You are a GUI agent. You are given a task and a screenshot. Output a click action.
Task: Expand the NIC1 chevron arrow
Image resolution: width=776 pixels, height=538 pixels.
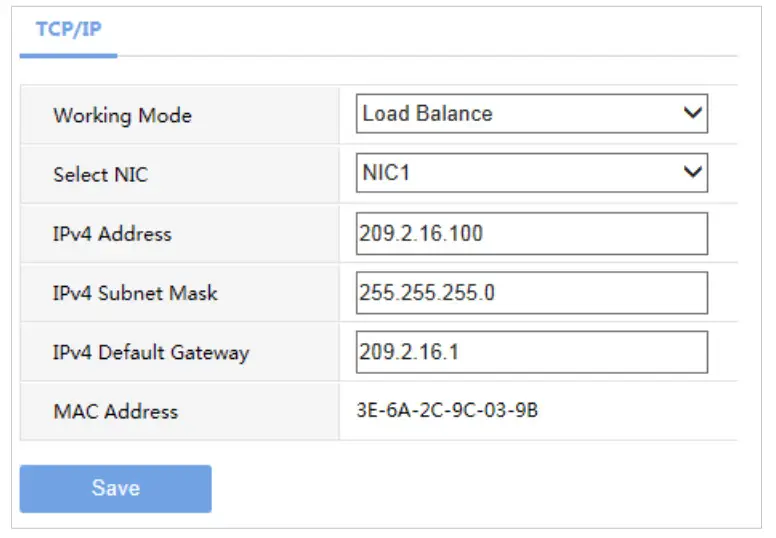692,173
